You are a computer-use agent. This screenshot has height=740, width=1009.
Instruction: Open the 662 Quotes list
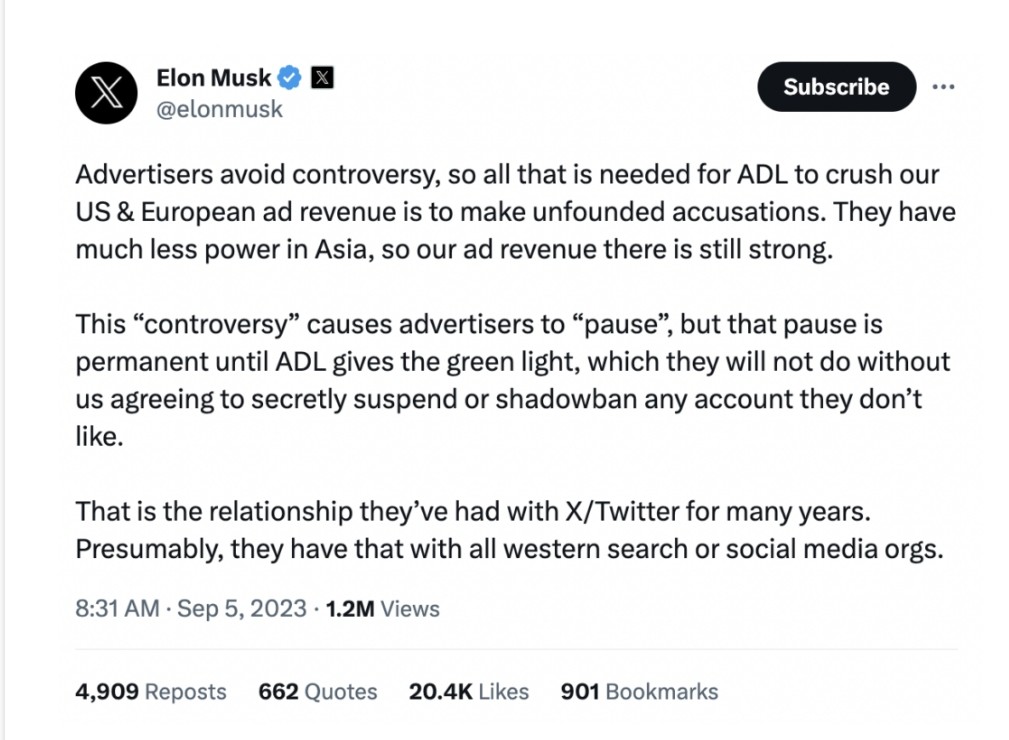[x=317, y=691]
